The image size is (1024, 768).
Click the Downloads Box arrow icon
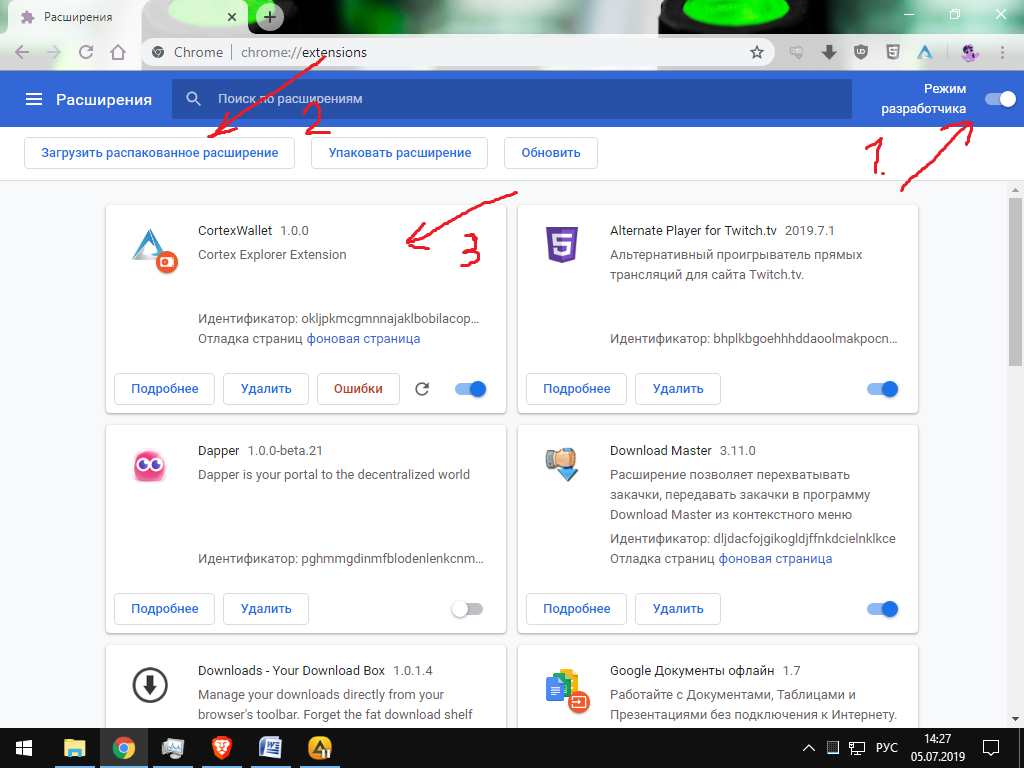point(150,685)
